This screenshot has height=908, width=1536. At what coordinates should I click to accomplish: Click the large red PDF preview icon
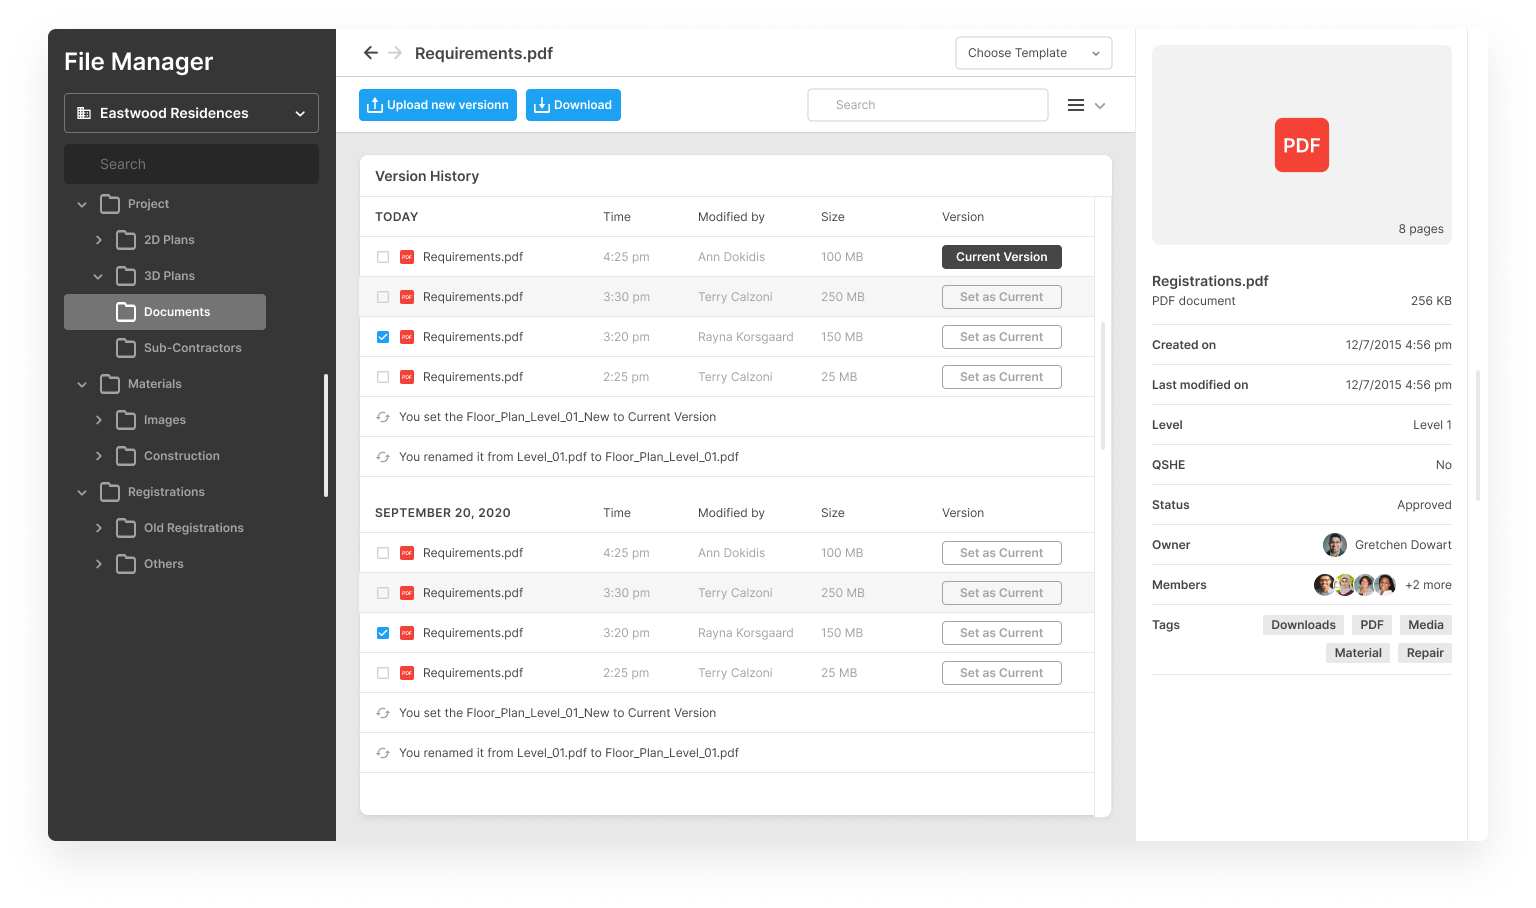(x=1301, y=145)
